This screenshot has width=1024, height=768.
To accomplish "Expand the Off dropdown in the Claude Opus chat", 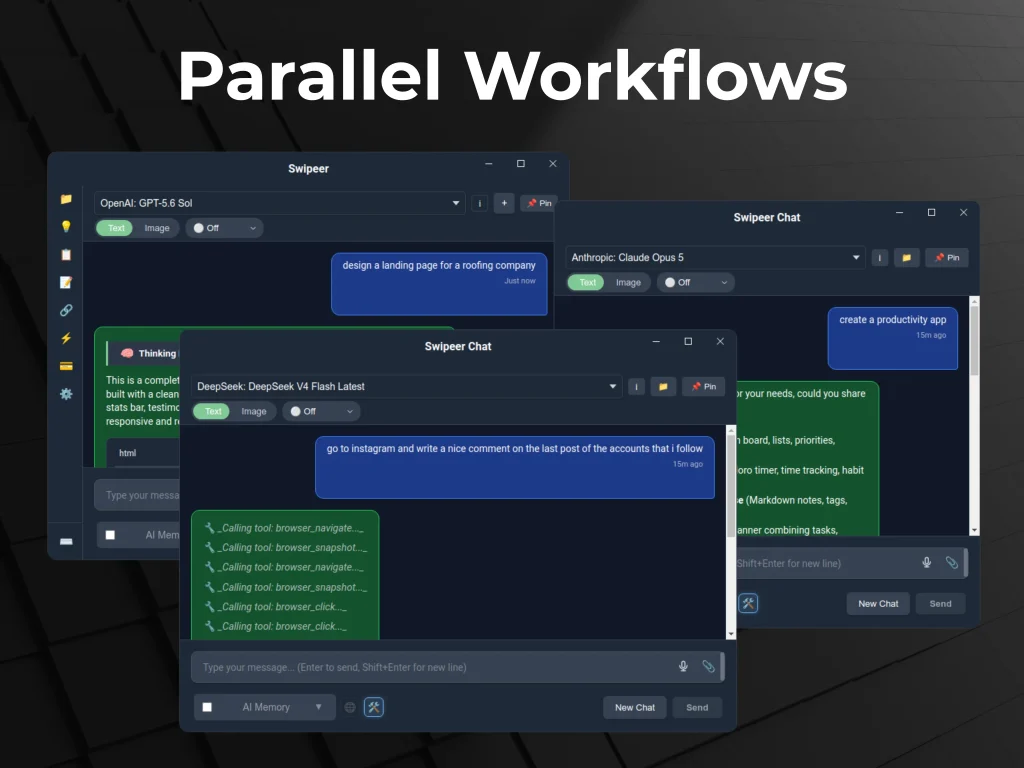I will pyautogui.click(x=696, y=282).
